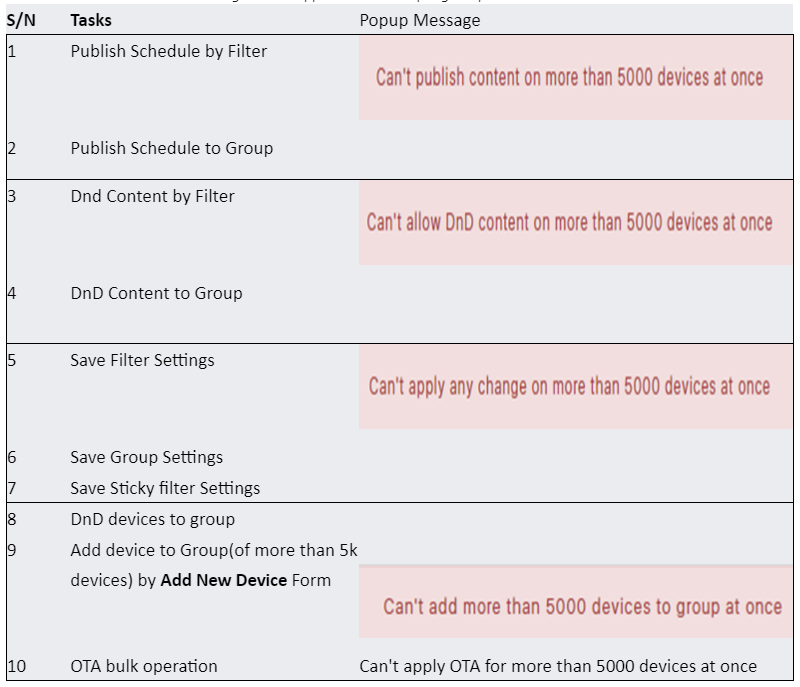
Task: Select DnD Content to Group entry
Action: click(x=156, y=293)
